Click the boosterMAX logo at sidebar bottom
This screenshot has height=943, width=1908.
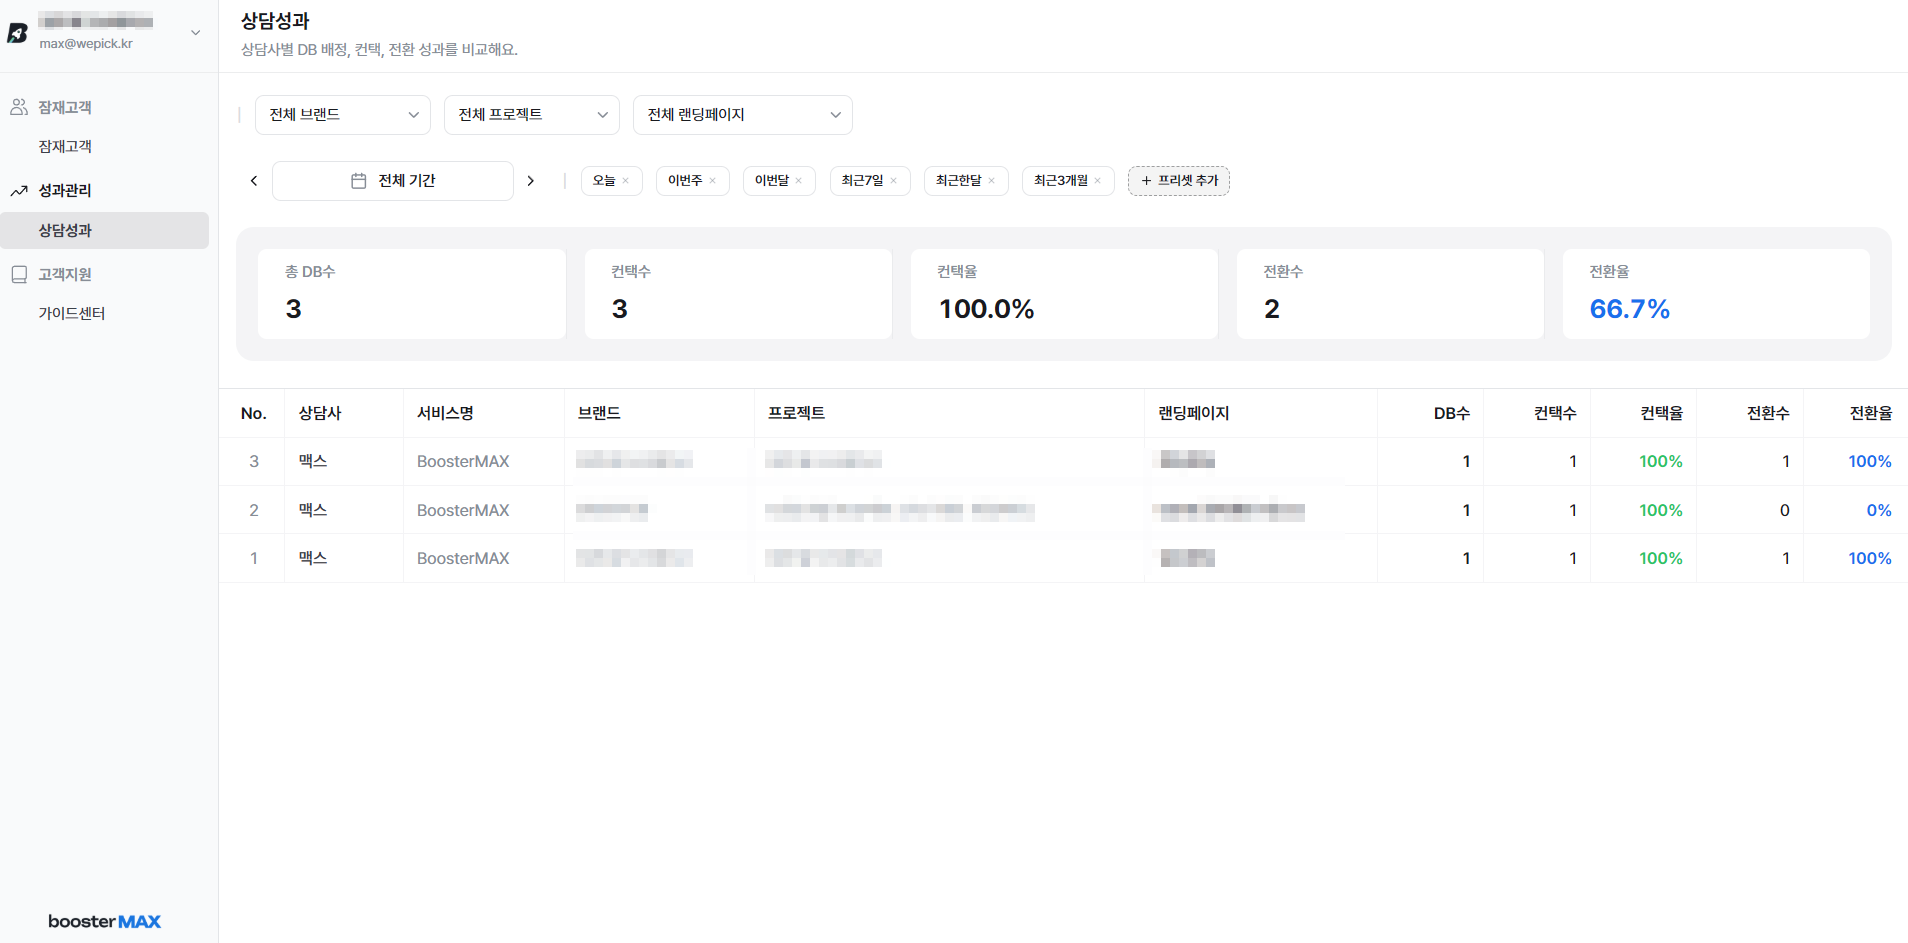pyautogui.click(x=104, y=921)
